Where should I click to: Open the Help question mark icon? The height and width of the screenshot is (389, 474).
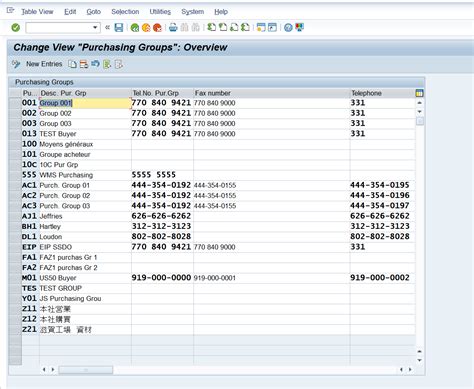coord(288,28)
